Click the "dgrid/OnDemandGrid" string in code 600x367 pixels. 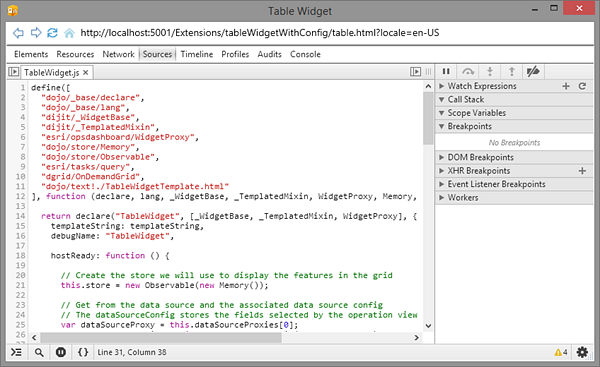[x=91, y=177]
